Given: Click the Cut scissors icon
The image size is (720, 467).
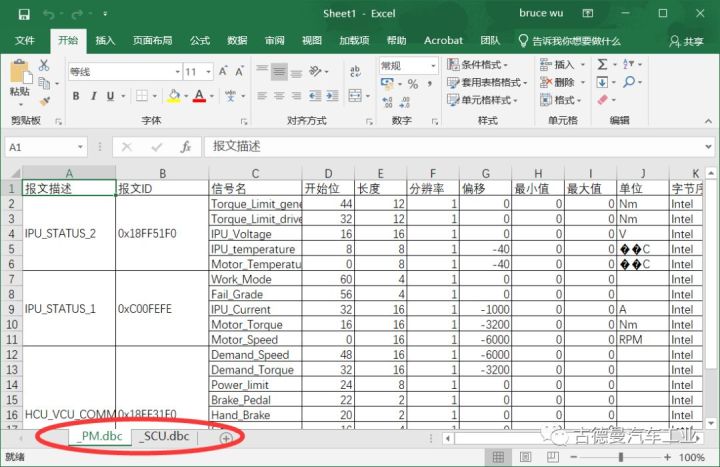Looking at the screenshot, I should pyautogui.click(x=44, y=65).
